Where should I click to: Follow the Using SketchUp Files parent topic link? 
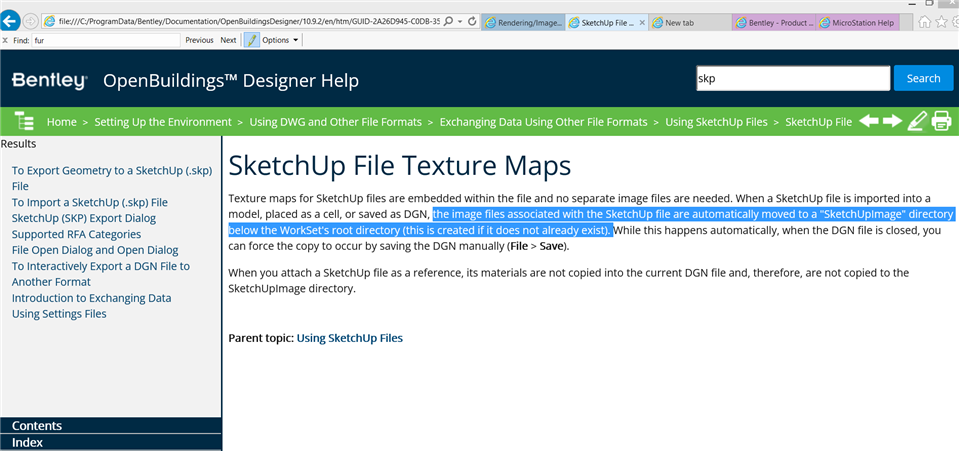(350, 338)
